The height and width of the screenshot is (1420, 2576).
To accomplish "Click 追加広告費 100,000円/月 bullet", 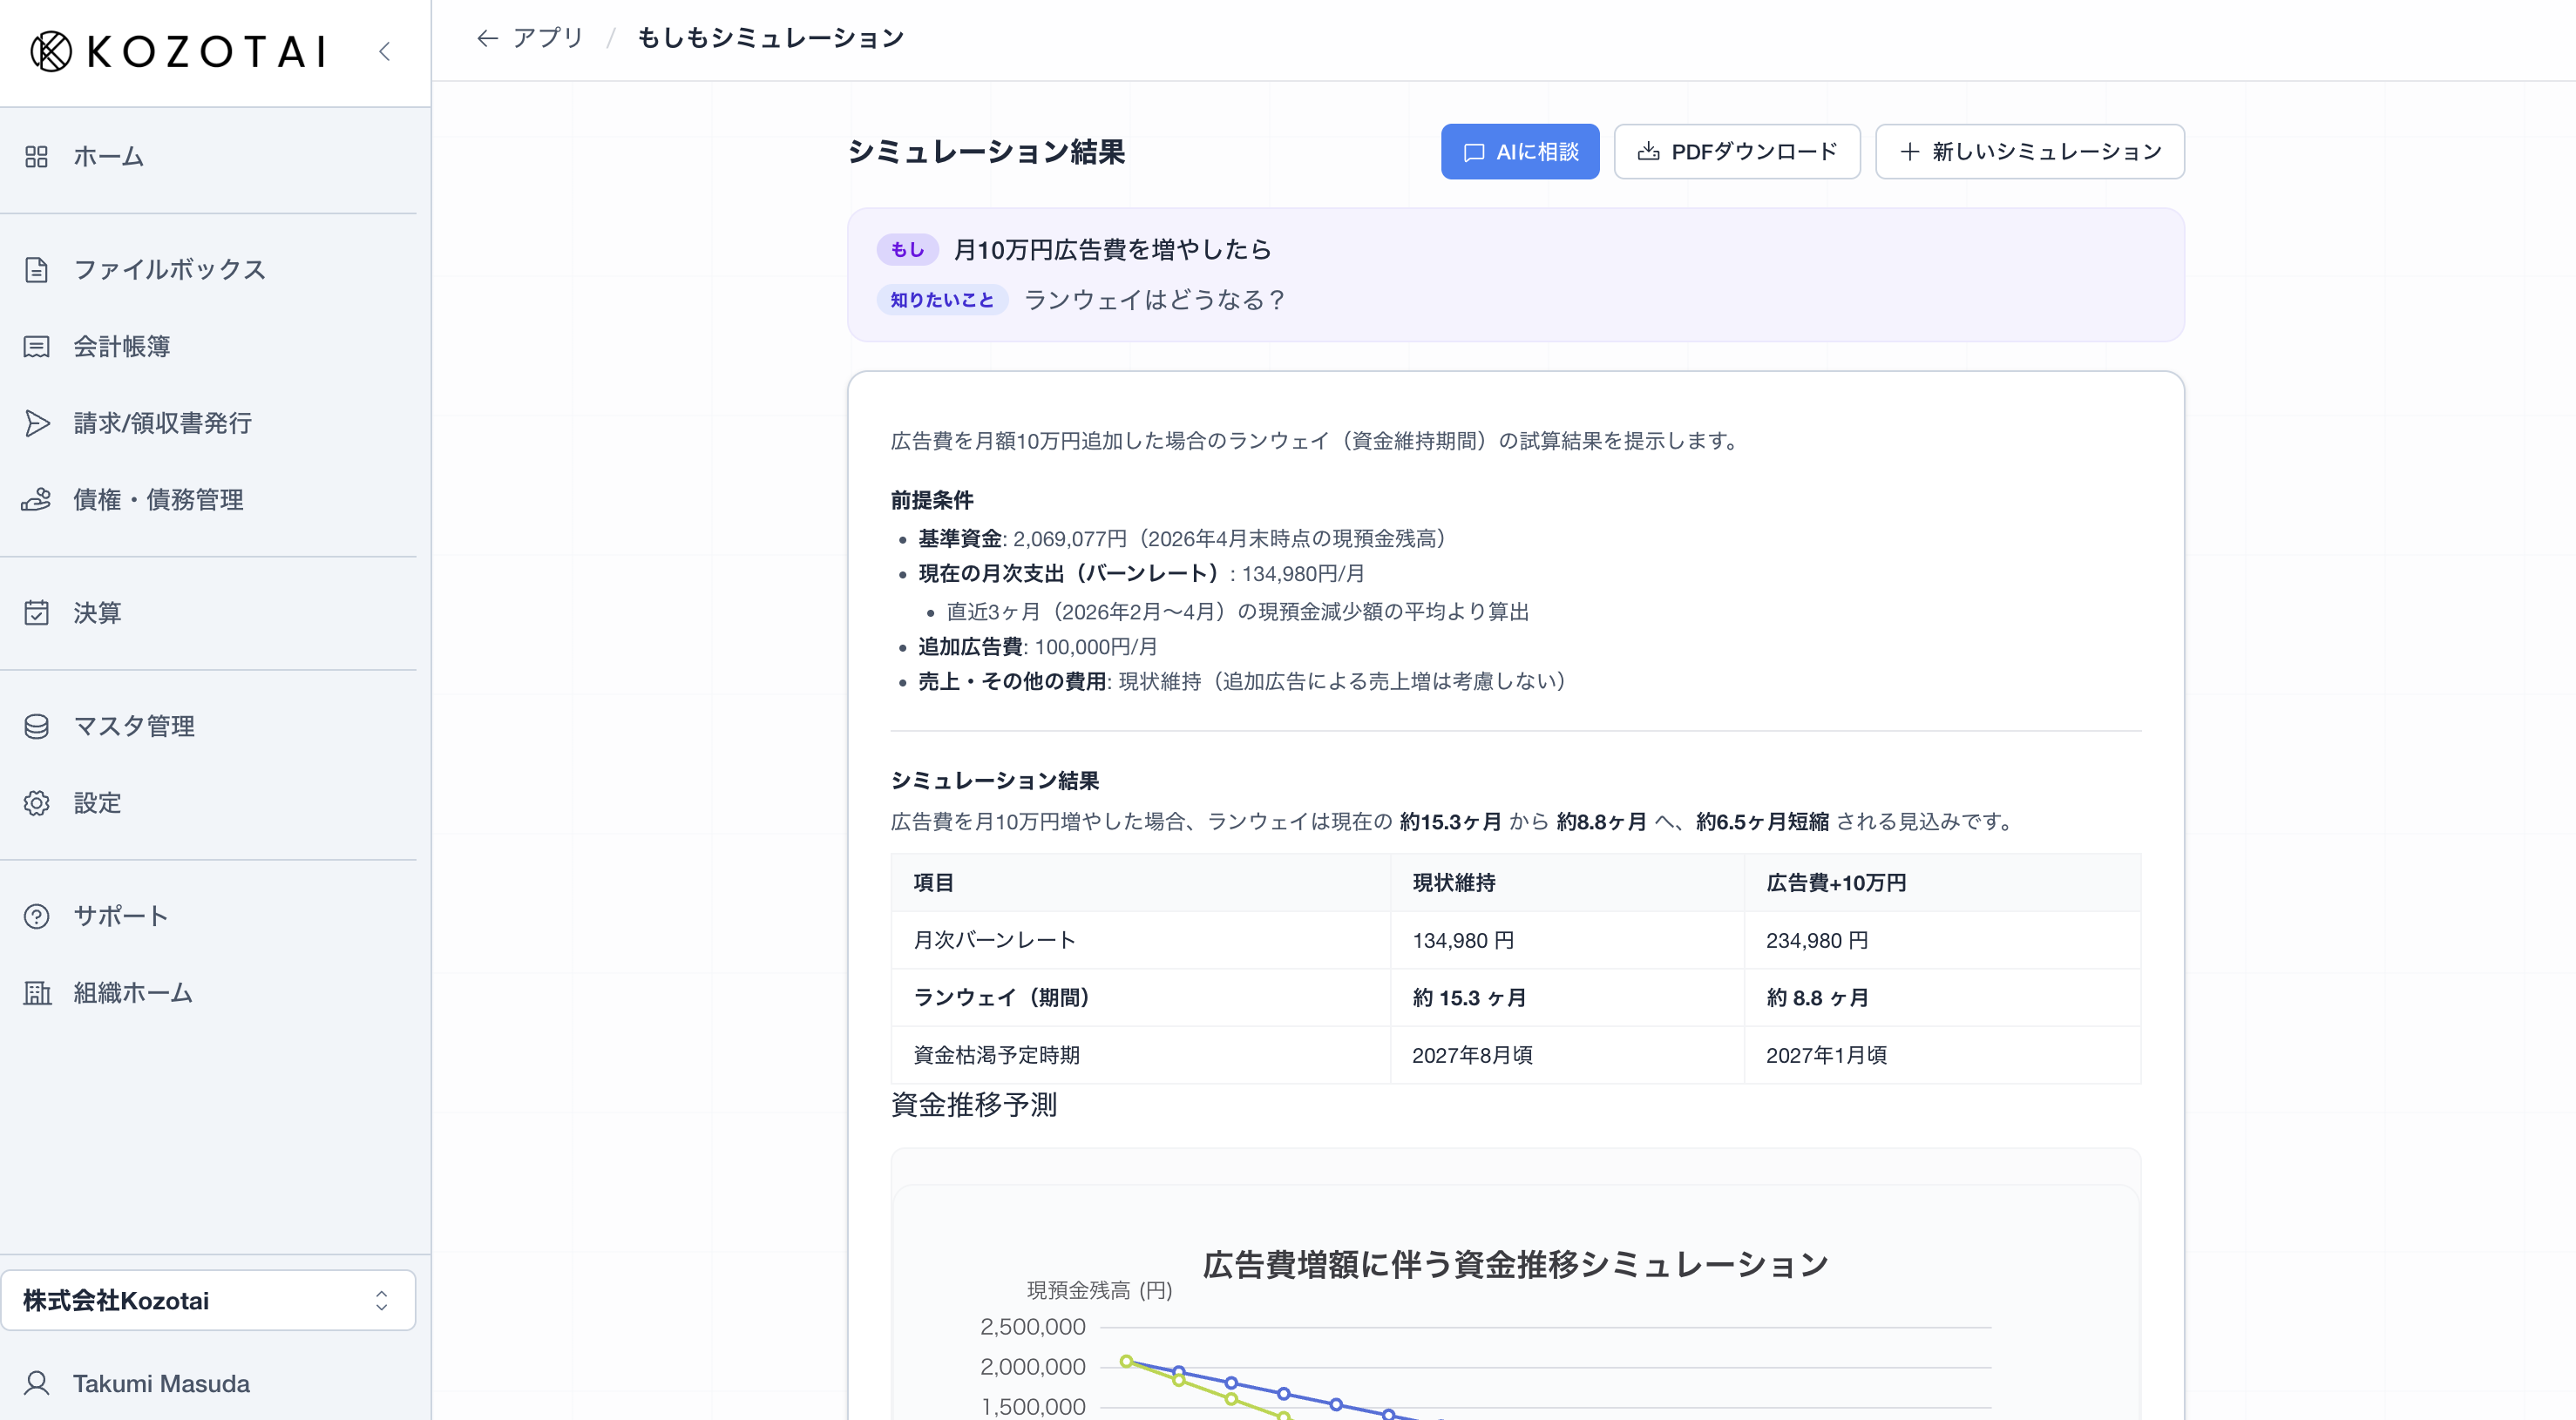I will (1038, 647).
